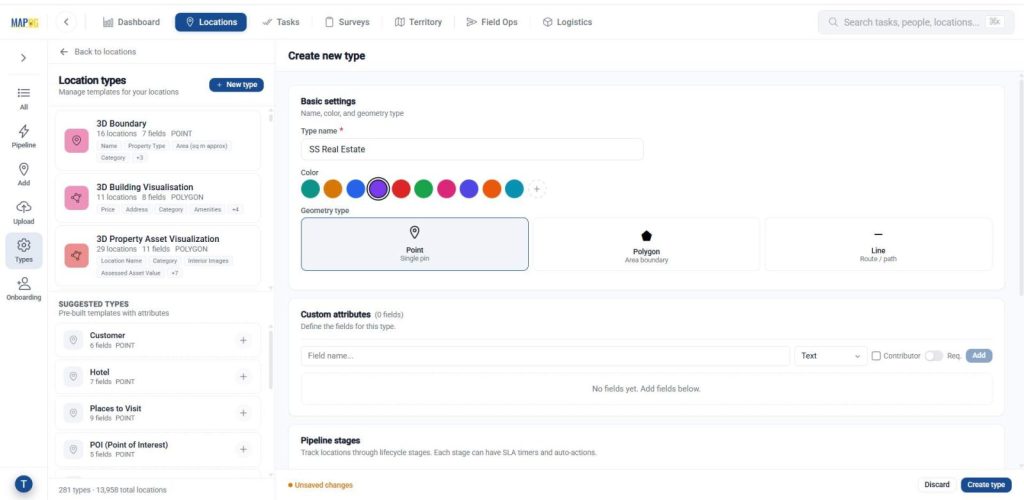Screen dimensions: 1024x500
Task: Click the Discard button
Action: tap(936, 484)
